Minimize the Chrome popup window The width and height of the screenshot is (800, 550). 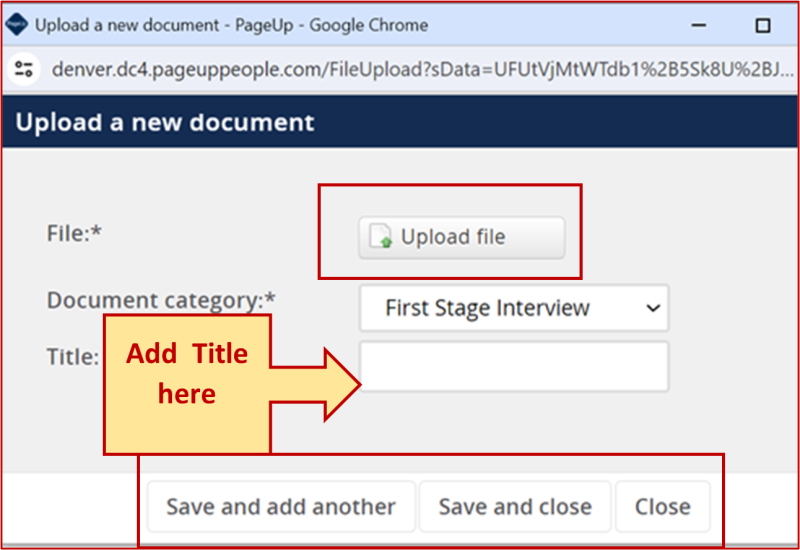point(698,24)
